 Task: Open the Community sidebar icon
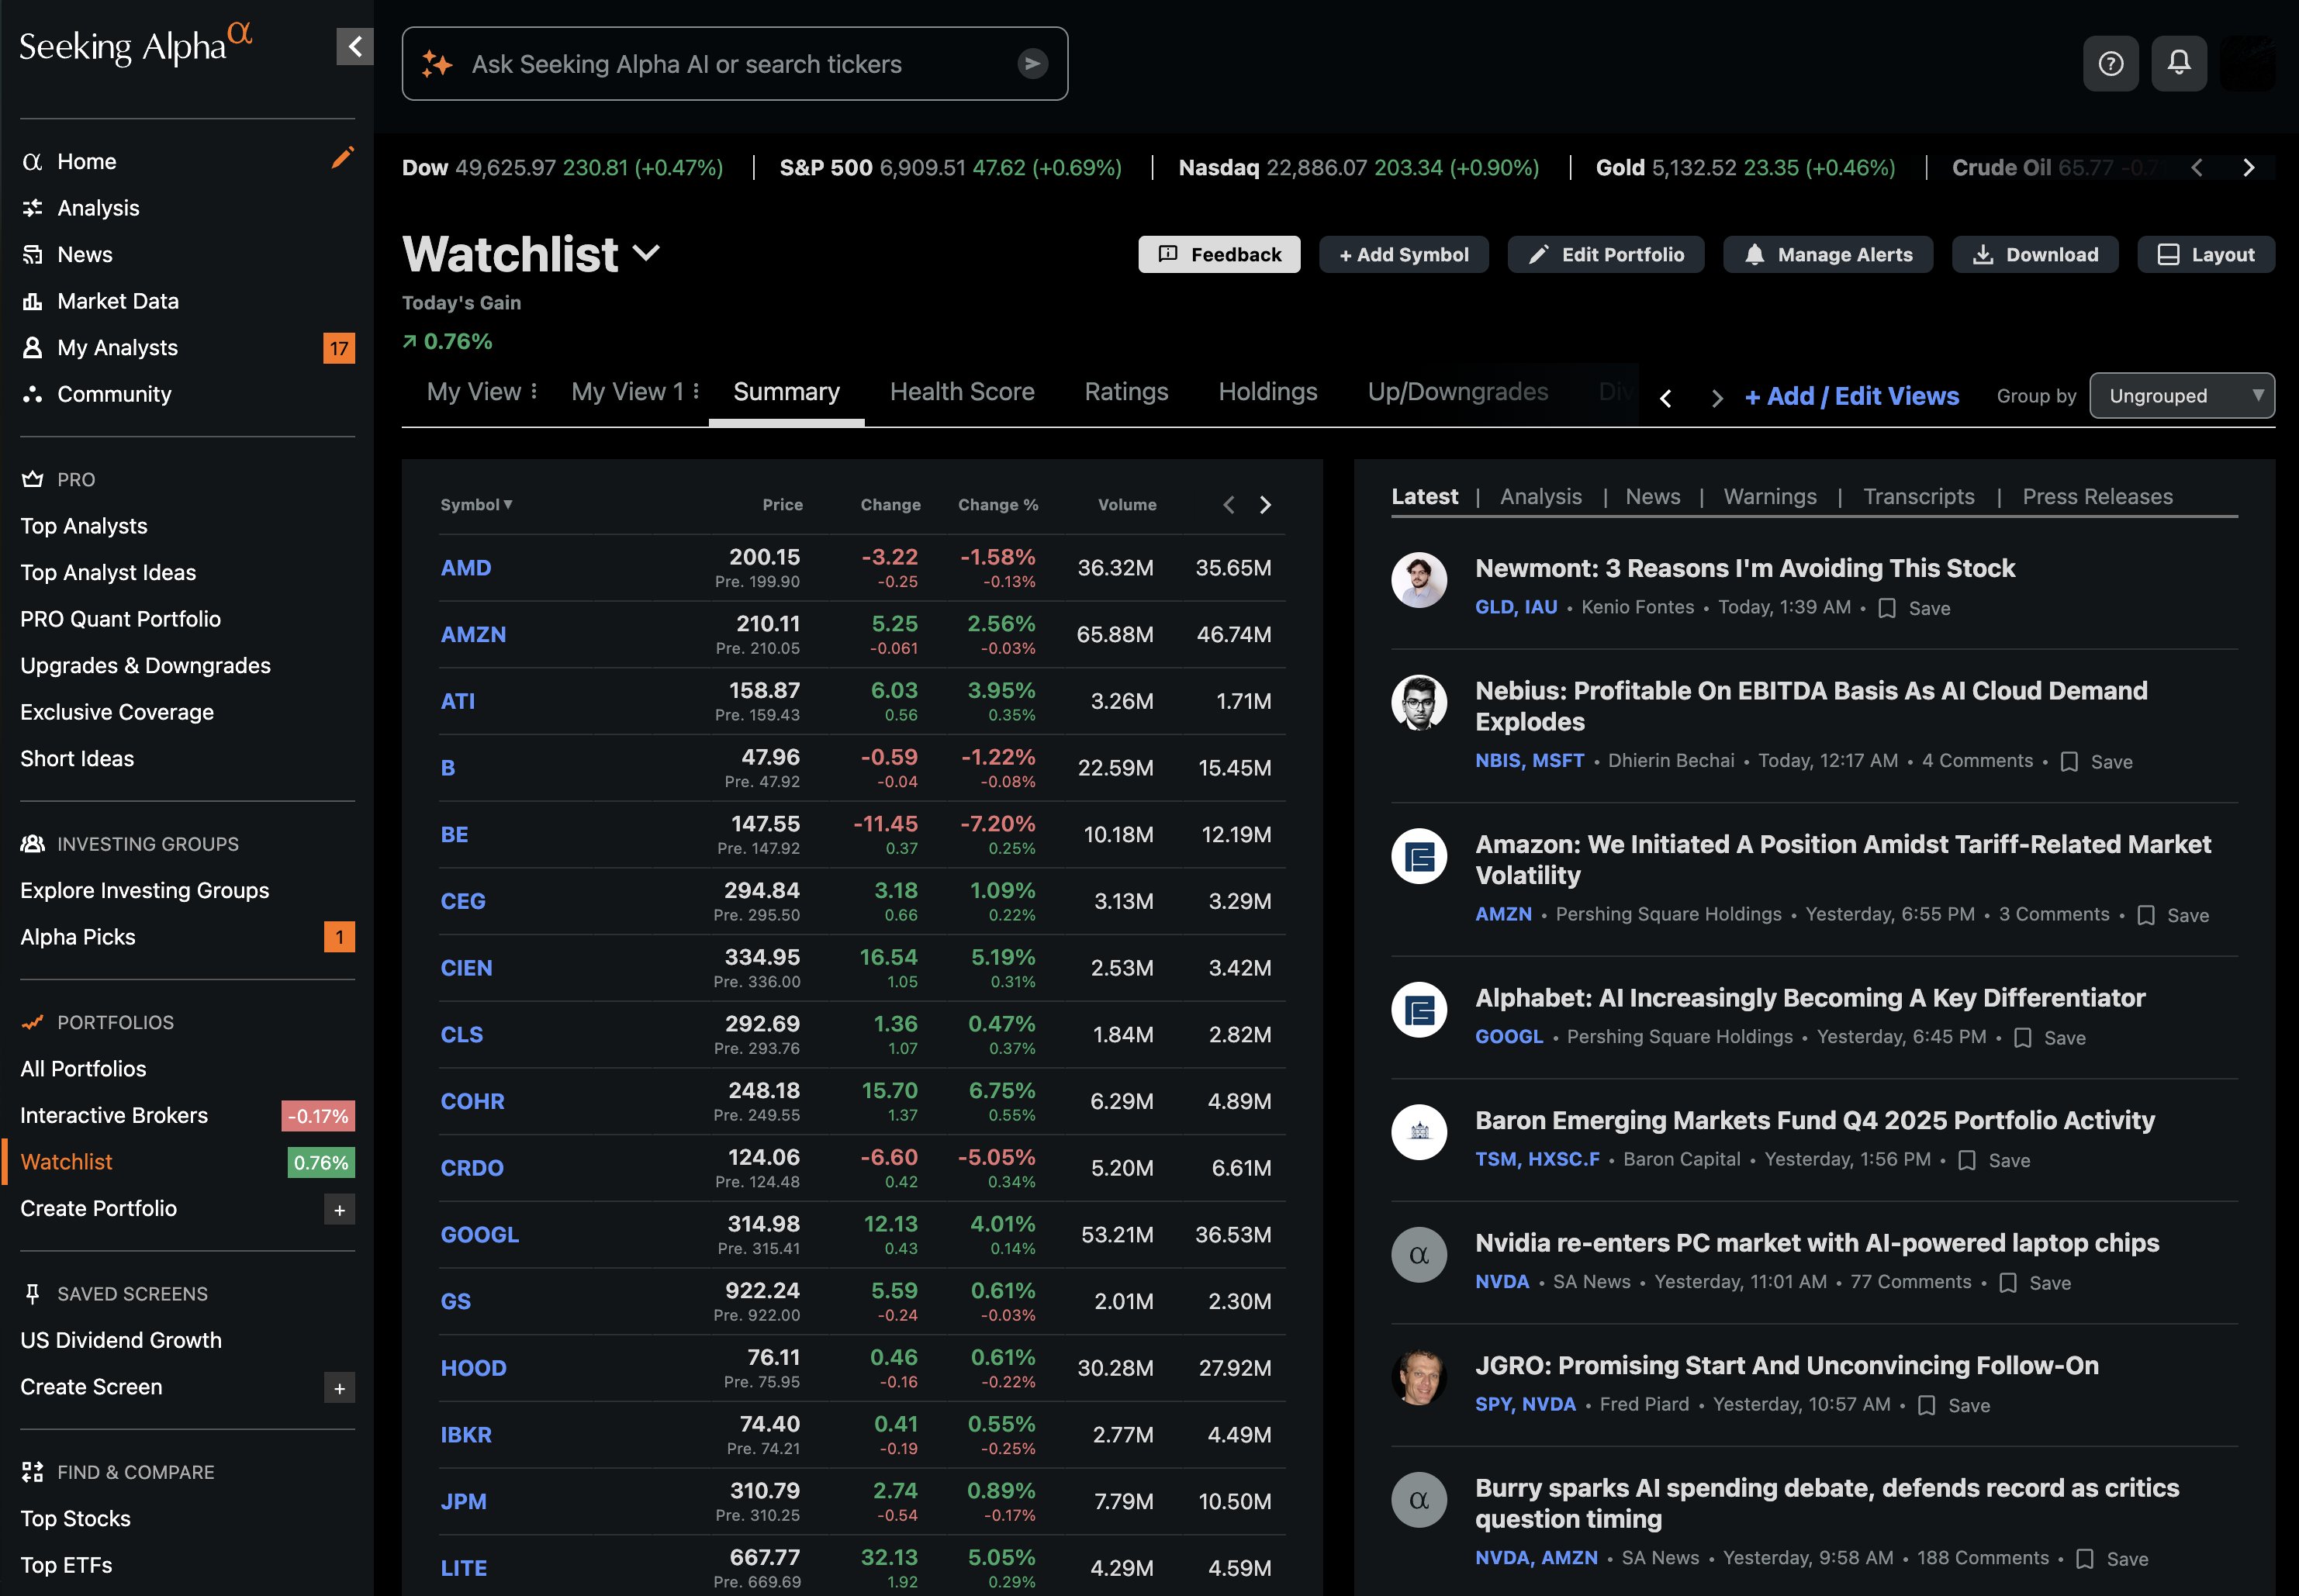tap(32, 394)
